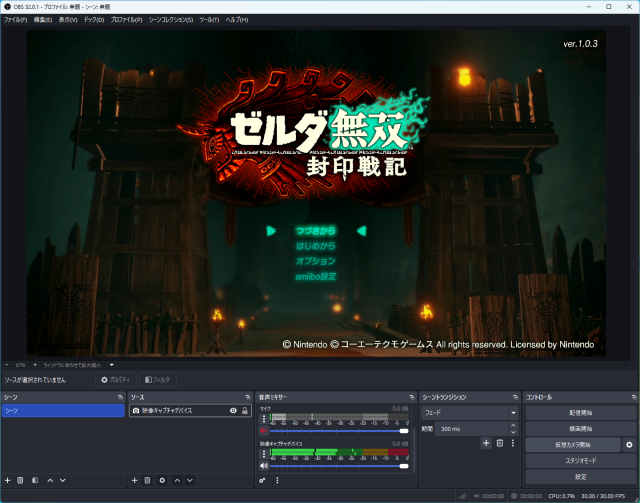Viewport: 640px width, 503px height.
Task: Unmute the マイク audio channel
Action: click(x=264, y=431)
